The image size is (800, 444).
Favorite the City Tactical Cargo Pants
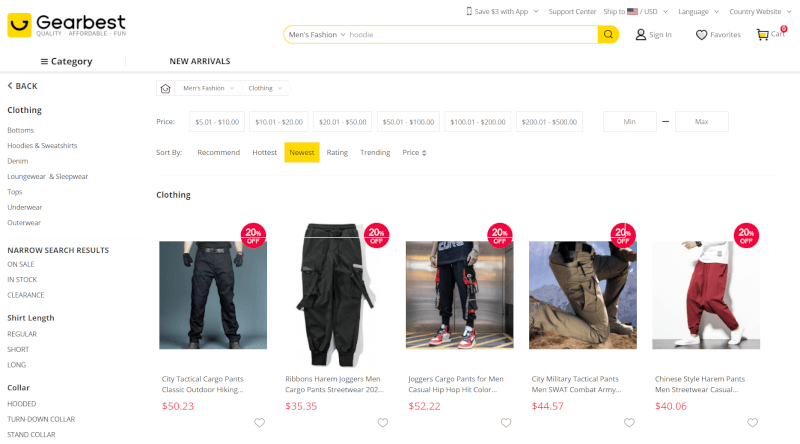point(259,423)
